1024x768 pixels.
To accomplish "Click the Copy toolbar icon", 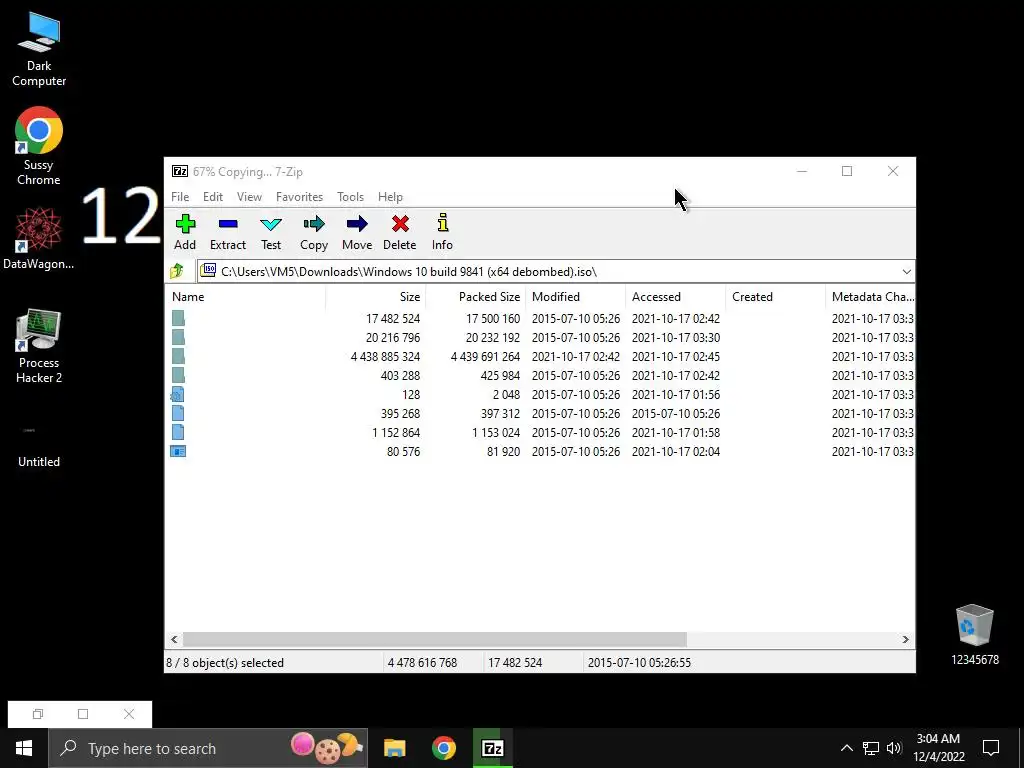I will (313, 232).
